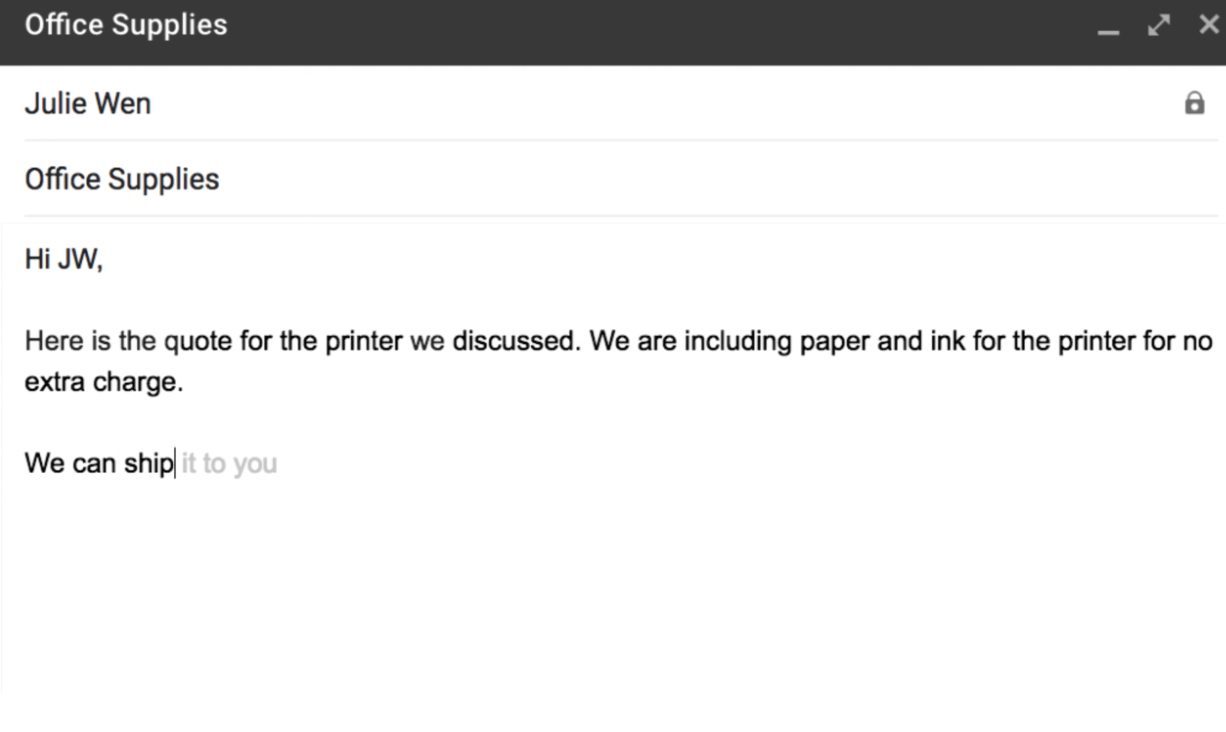This screenshot has height=732, width=1226.
Task: Accept the gray "it to you" suggestion
Action: 229,464
